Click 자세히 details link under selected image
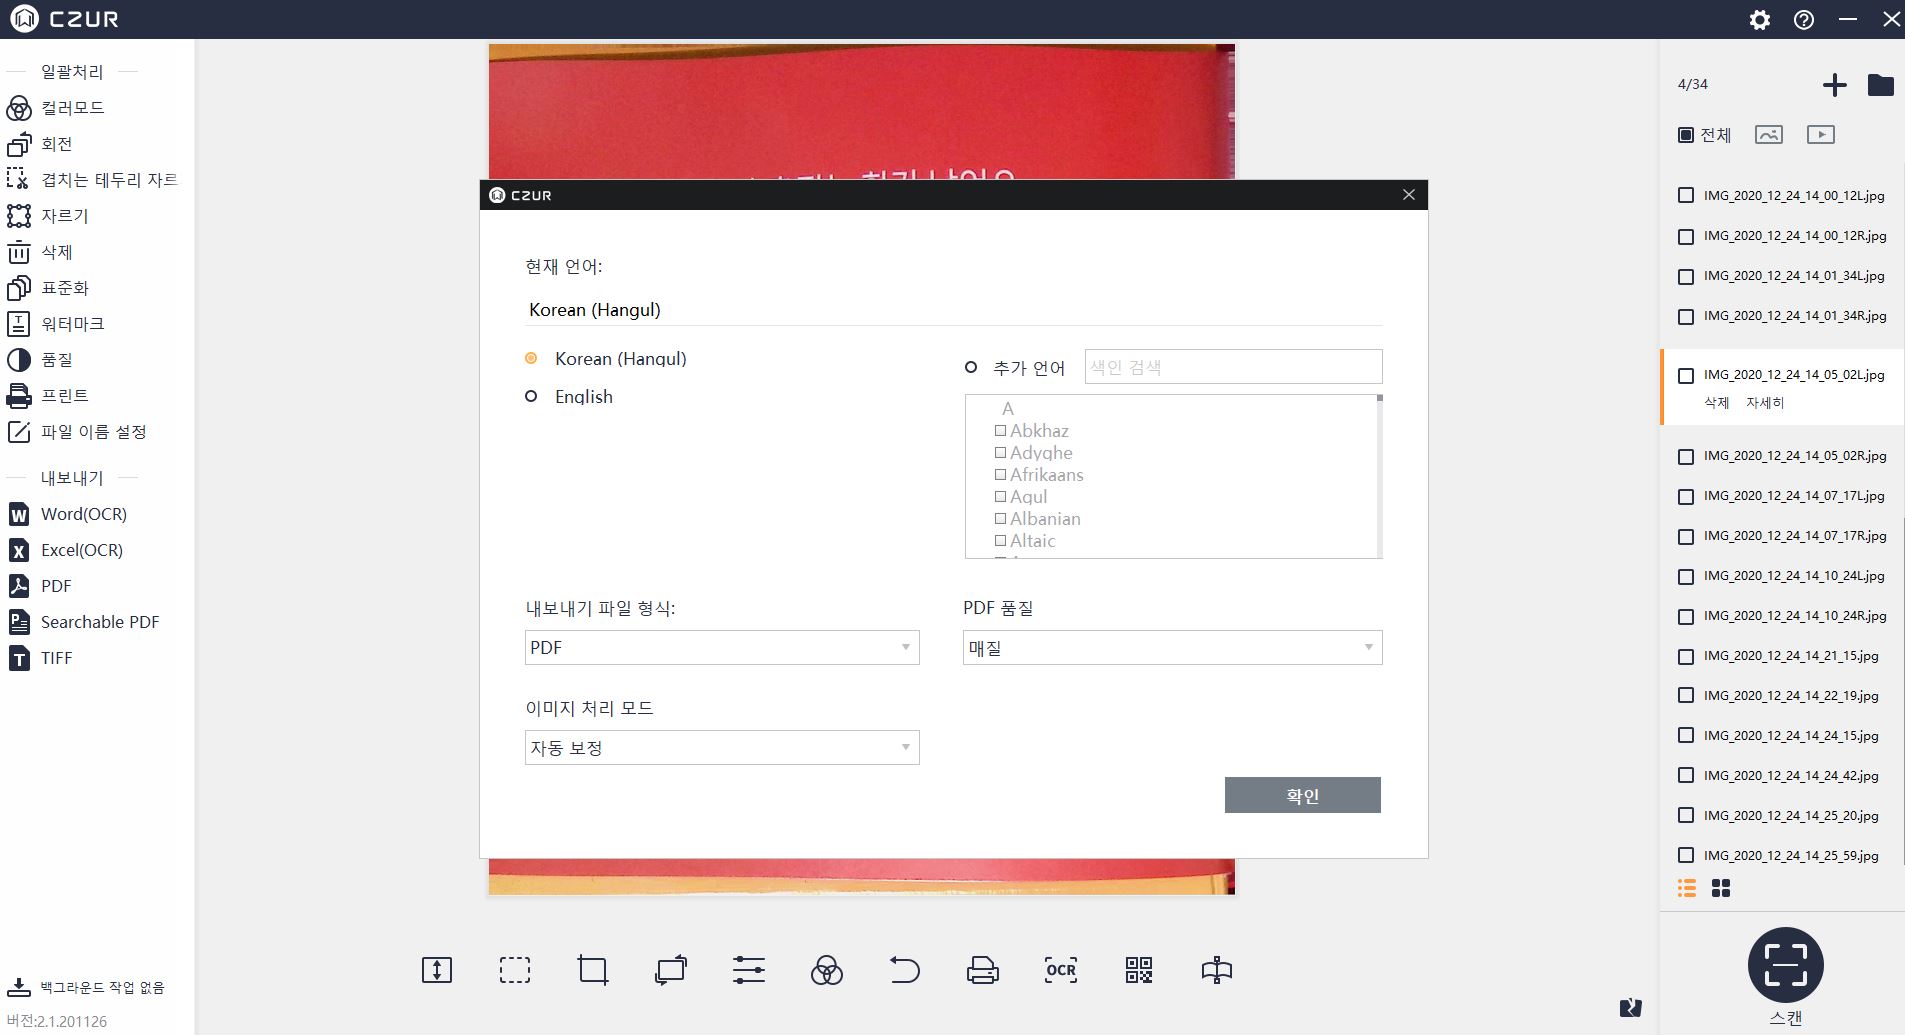 click(1765, 403)
